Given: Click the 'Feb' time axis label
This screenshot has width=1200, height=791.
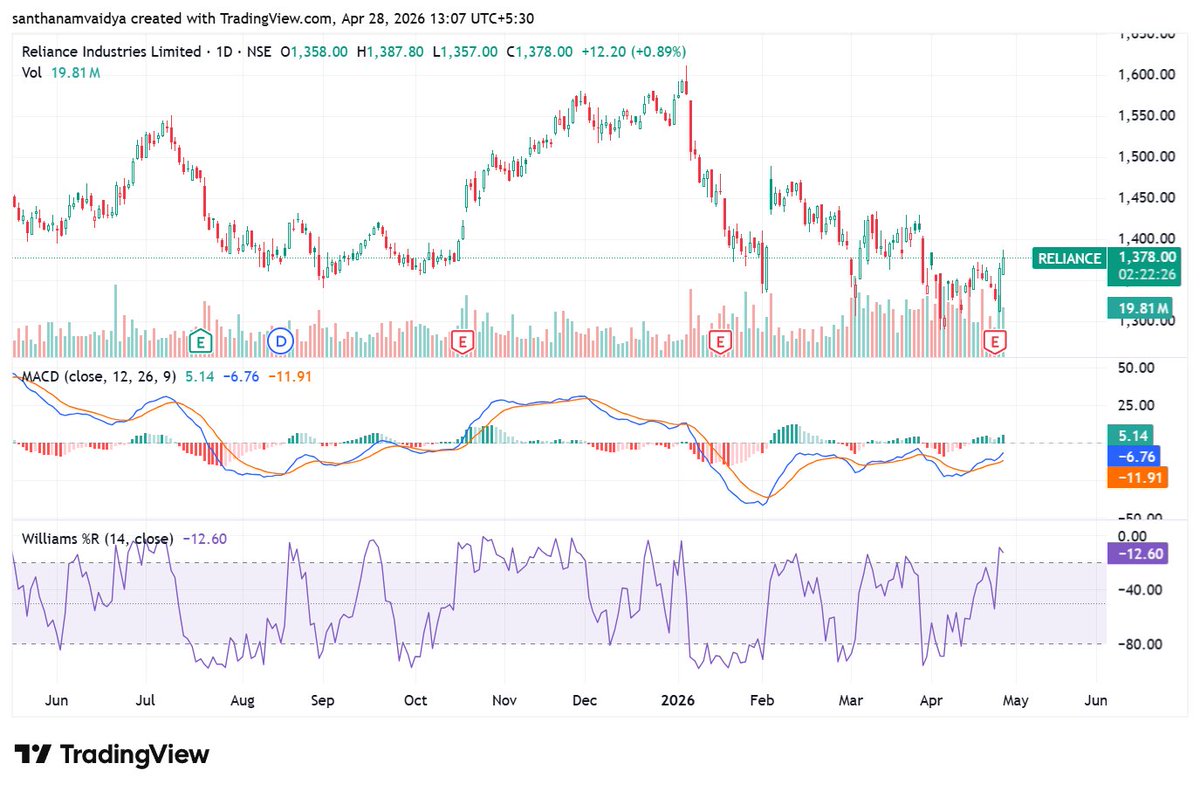Looking at the screenshot, I should pos(761,700).
